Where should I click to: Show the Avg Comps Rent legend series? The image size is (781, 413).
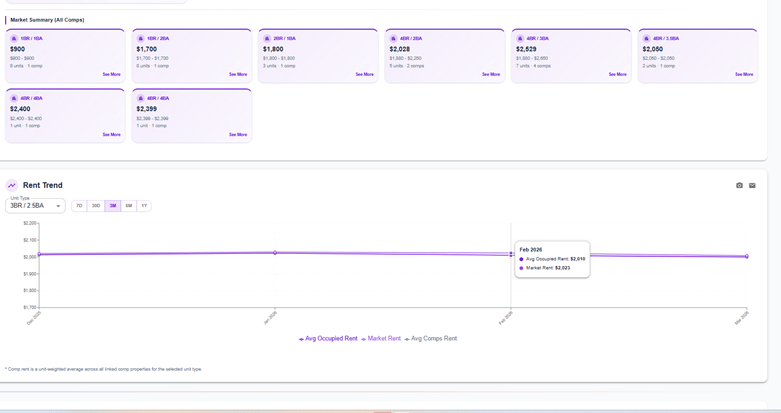pos(431,339)
